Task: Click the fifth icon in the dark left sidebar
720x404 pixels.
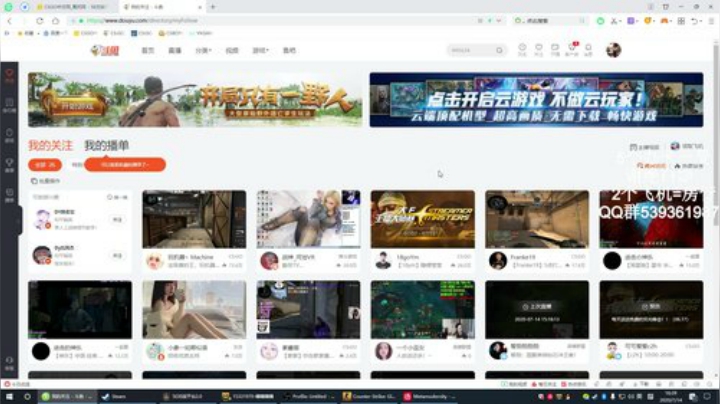Action: coord(9,195)
